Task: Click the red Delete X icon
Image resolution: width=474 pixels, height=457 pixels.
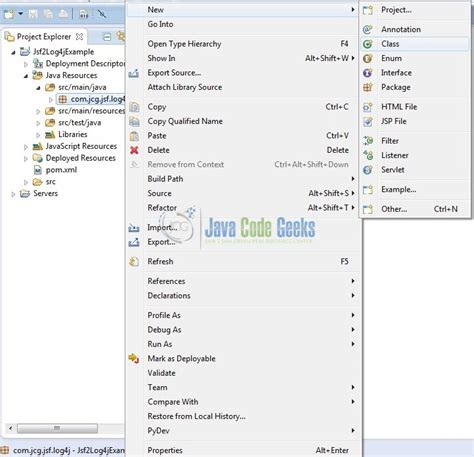Action: (134, 150)
